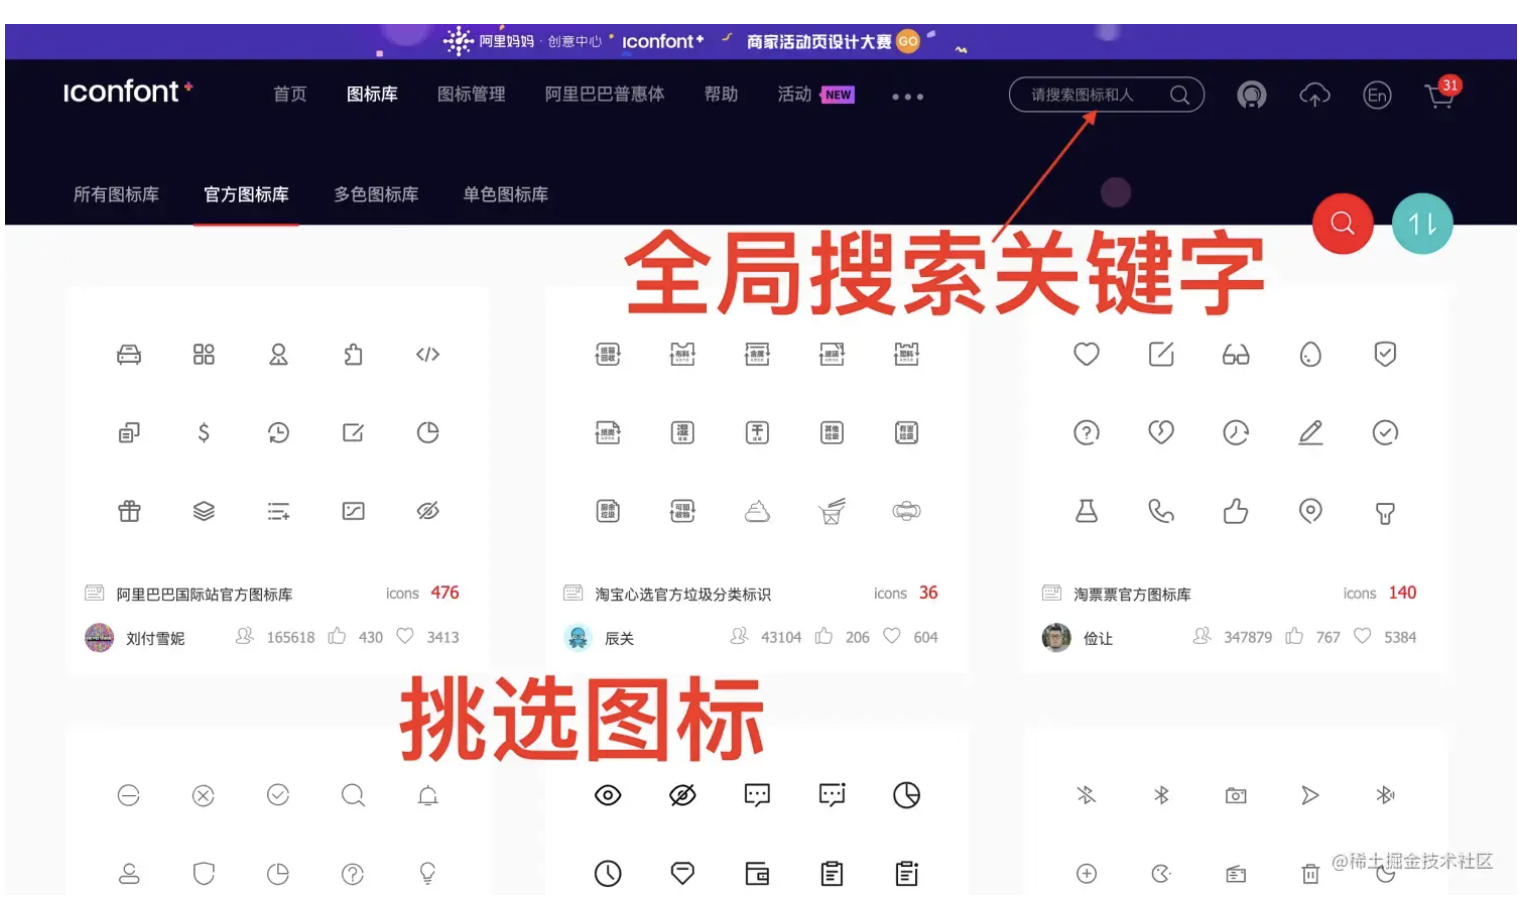Like the collection with 767 thumbs-up
This screenshot has width=1520, height=908.
coord(1295,636)
